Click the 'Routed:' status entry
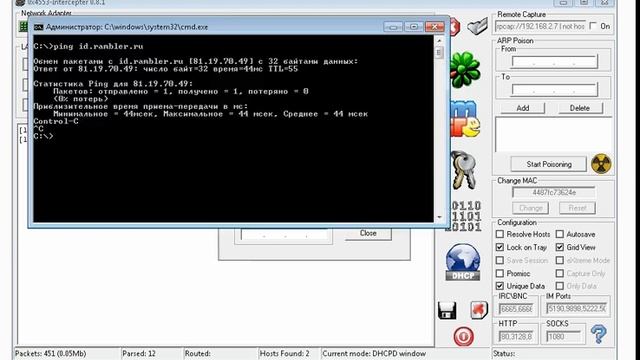 pyautogui.click(x=198, y=353)
